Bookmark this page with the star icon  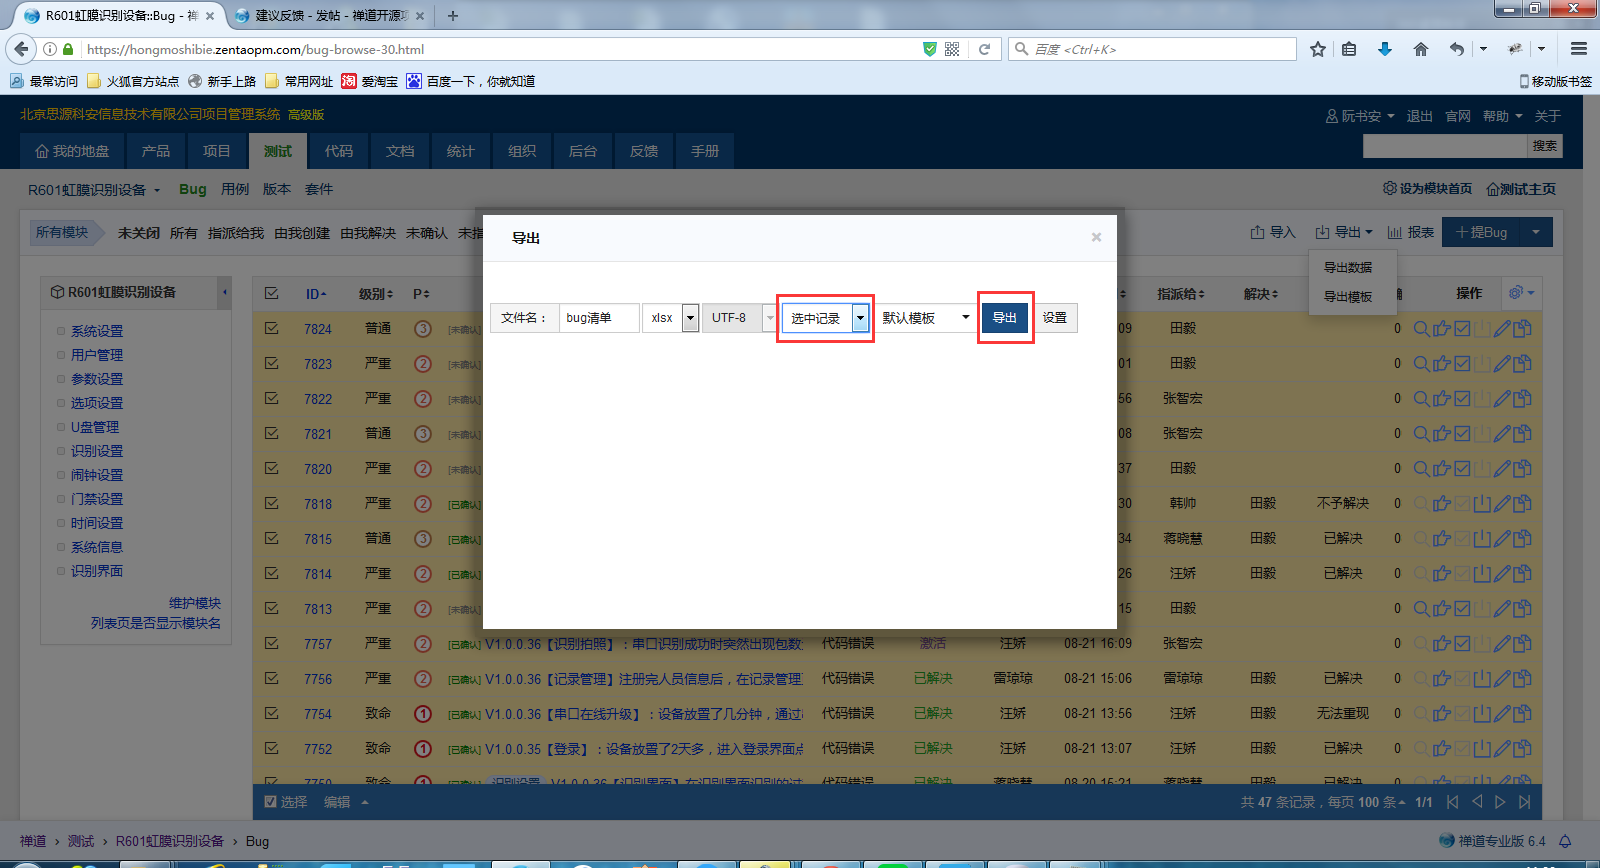tap(1318, 49)
